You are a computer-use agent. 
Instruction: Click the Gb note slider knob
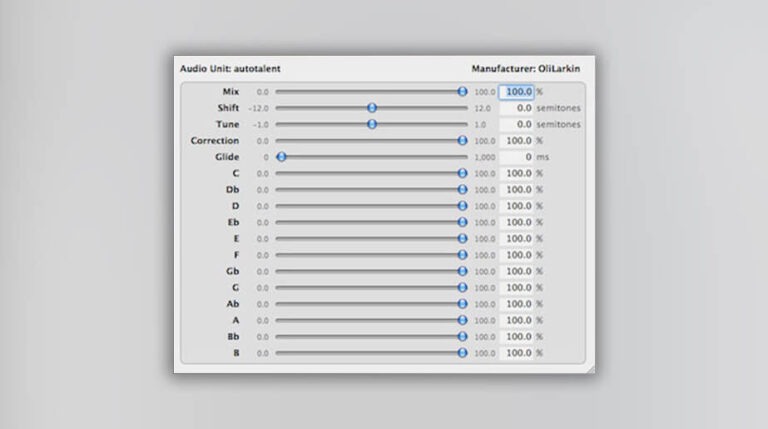[x=462, y=271]
